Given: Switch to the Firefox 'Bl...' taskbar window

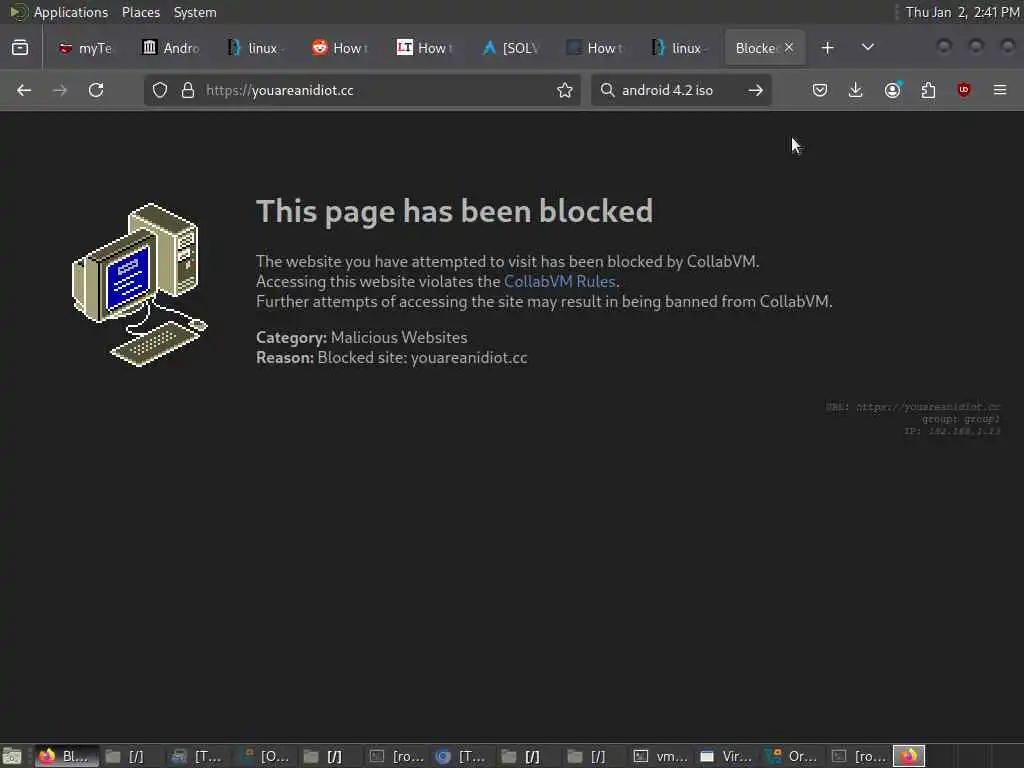Looking at the screenshot, I should coord(66,756).
